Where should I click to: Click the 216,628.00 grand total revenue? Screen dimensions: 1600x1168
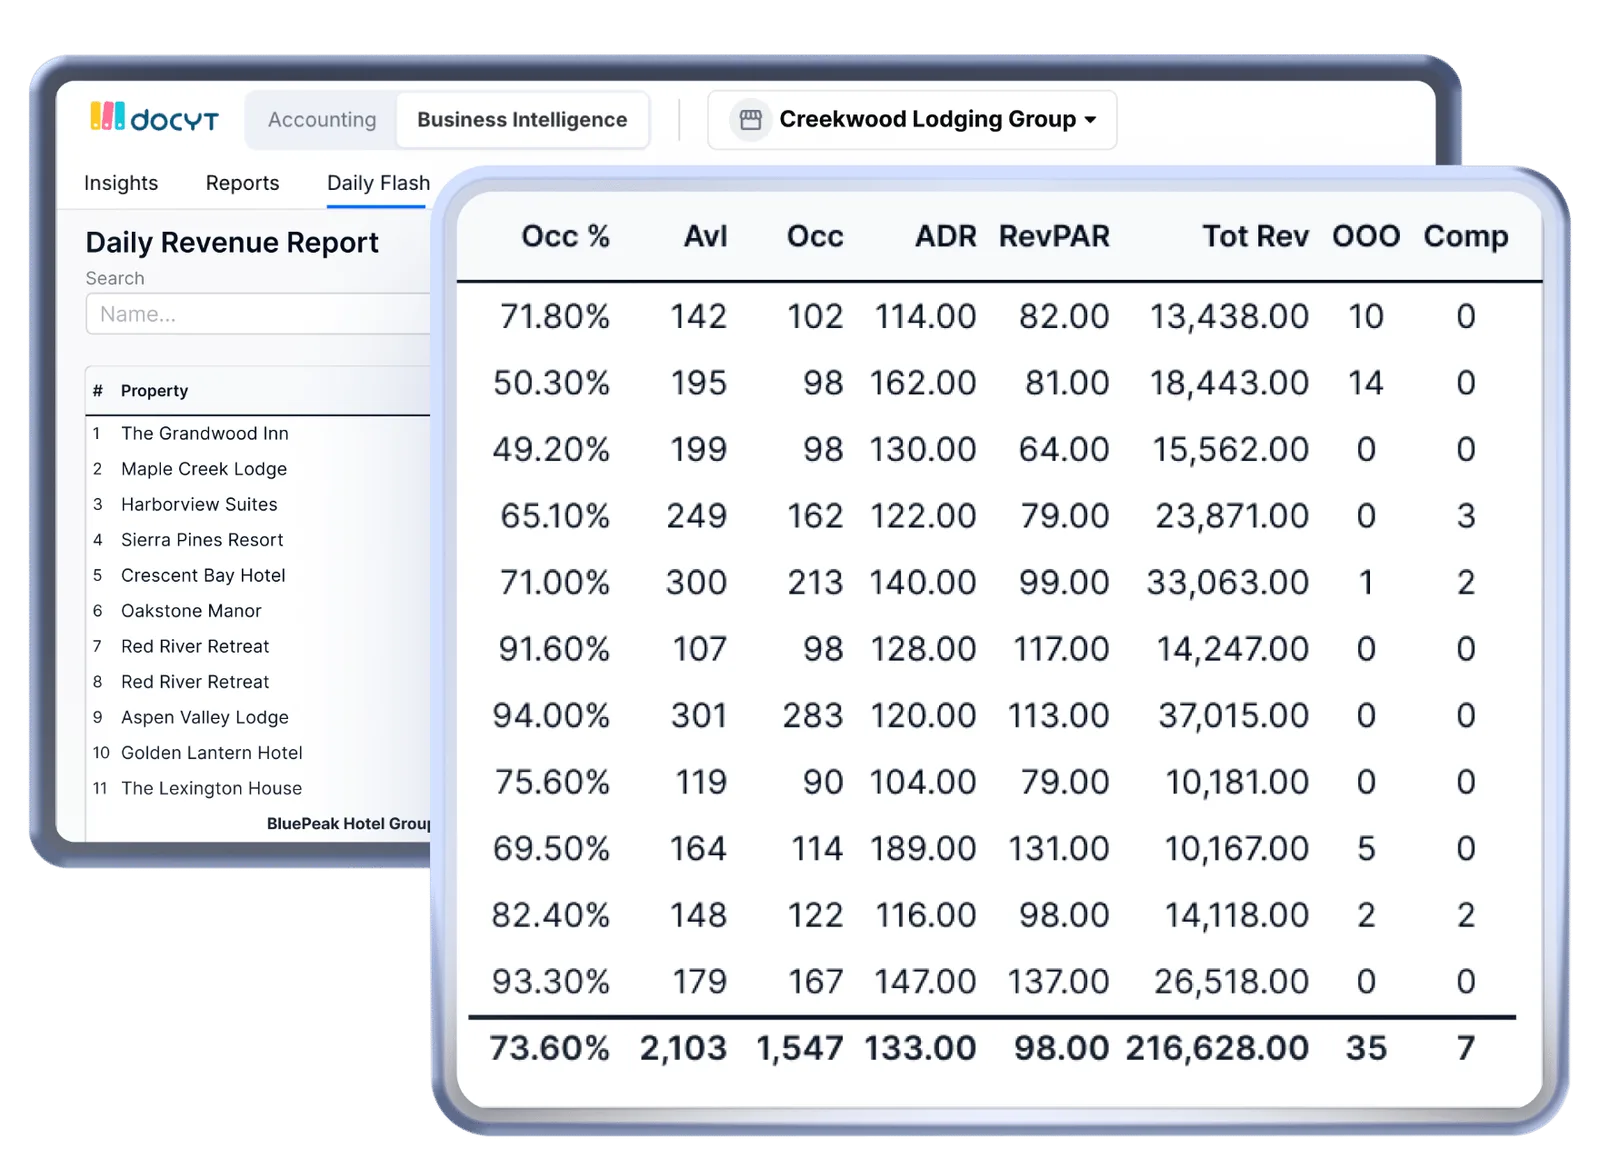(1217, 1048)
